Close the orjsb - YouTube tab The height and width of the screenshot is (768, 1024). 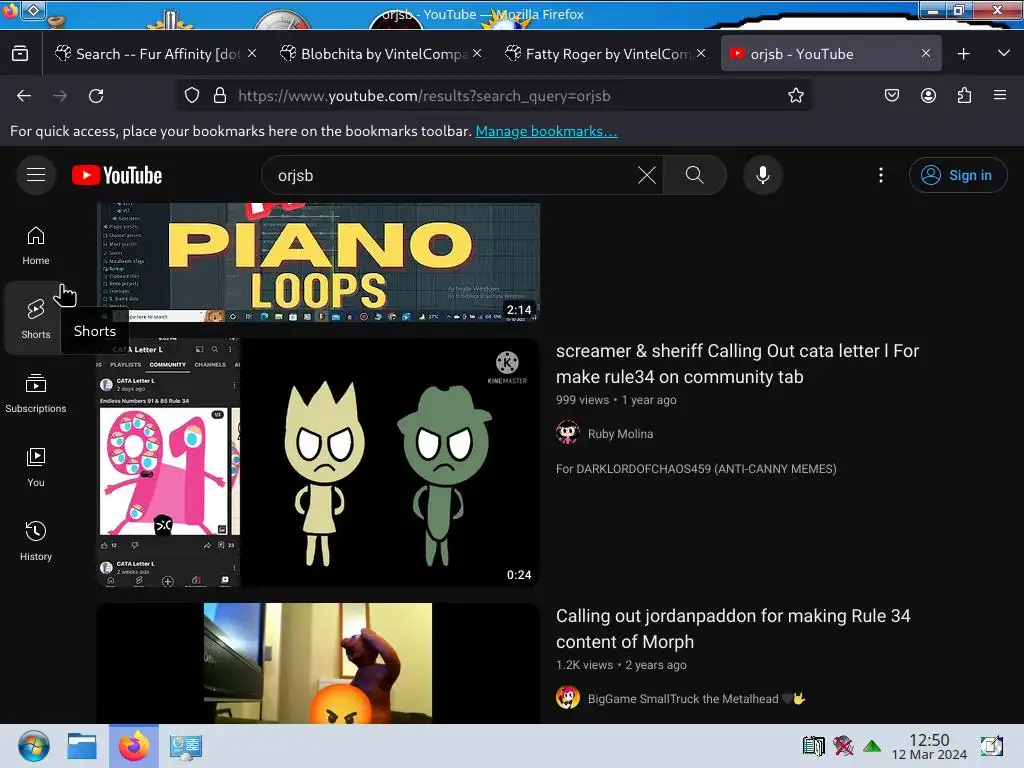(925, 53)
